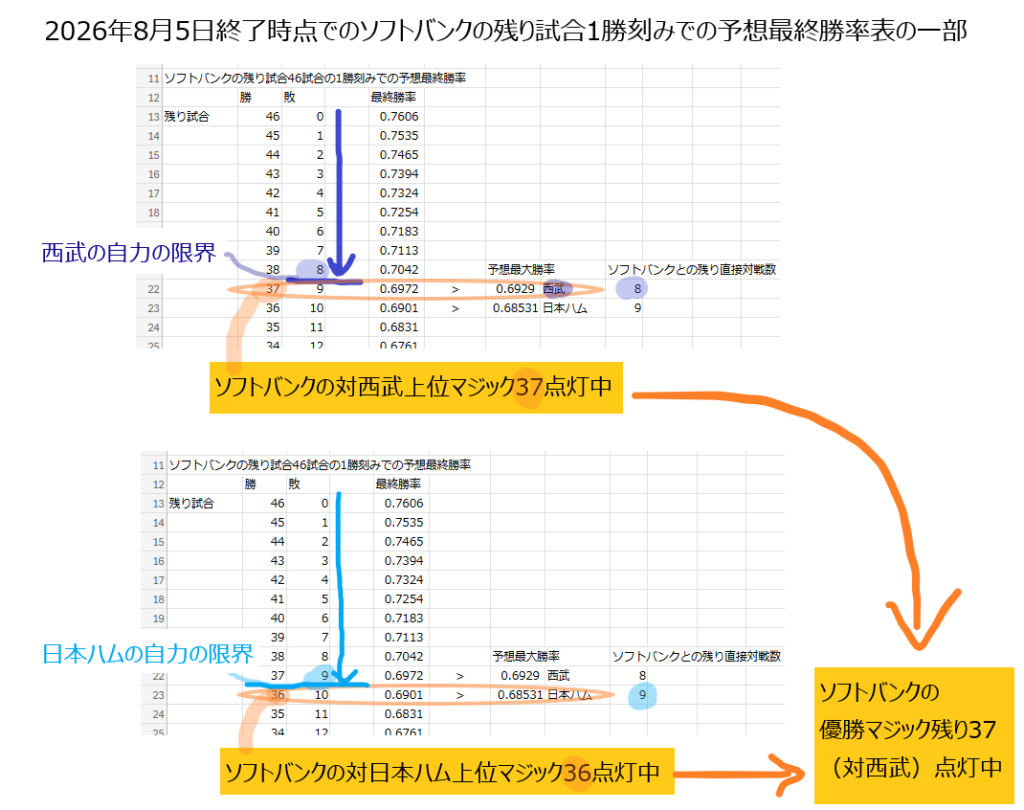Click the 勝 column header in the upper spreadsheet

point(246,97)
